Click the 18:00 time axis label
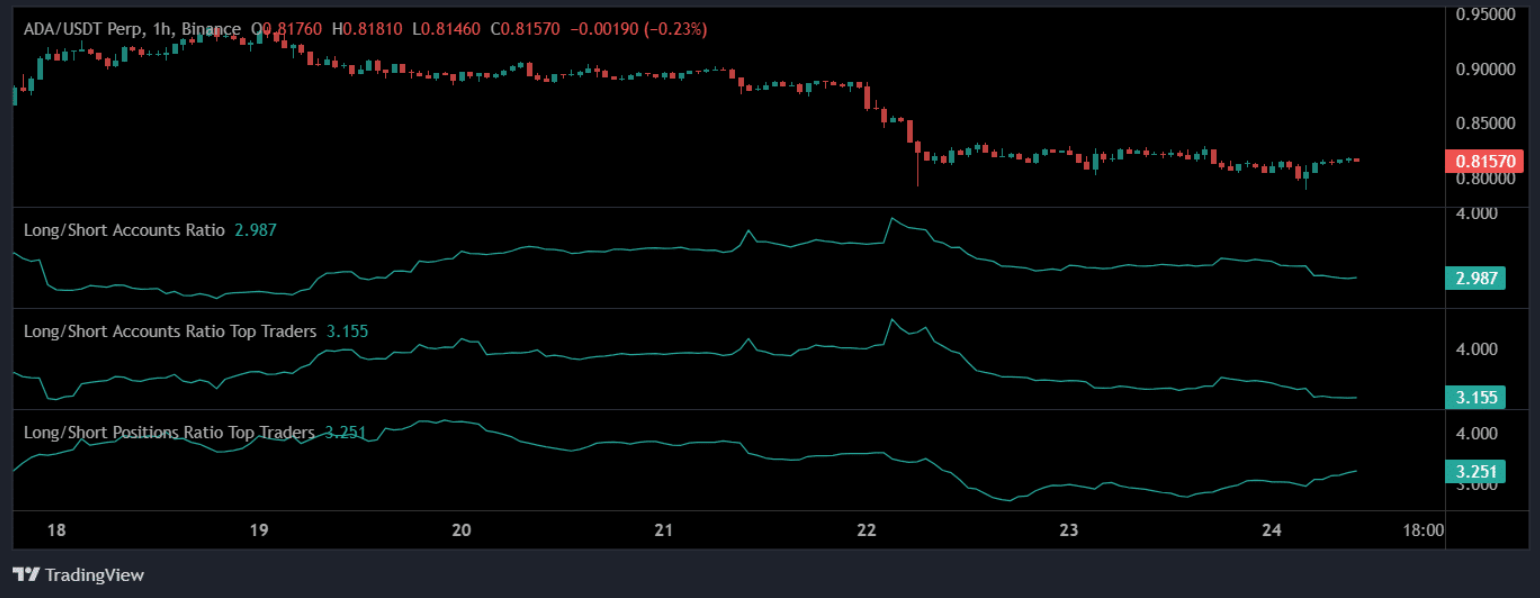 pyautogui.click(x=1423, y=530)
